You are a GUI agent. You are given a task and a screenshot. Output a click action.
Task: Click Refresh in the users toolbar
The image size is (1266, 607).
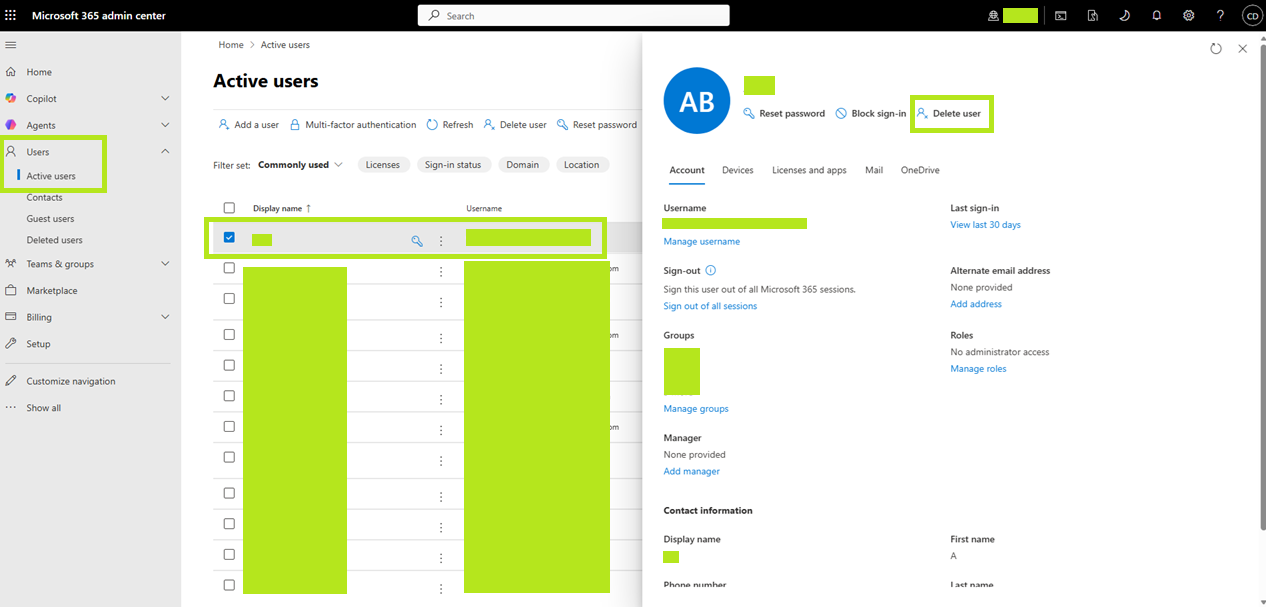point(450,125)
